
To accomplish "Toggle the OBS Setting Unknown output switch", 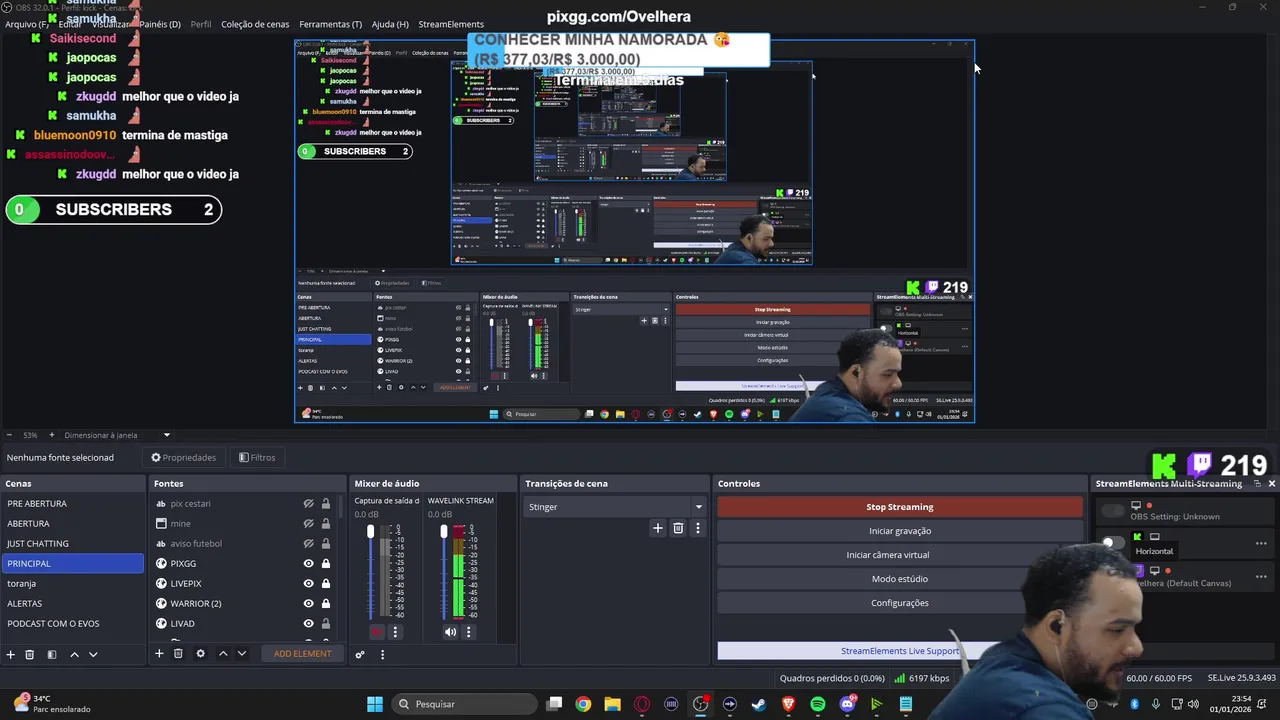I will pos(1112,511).
